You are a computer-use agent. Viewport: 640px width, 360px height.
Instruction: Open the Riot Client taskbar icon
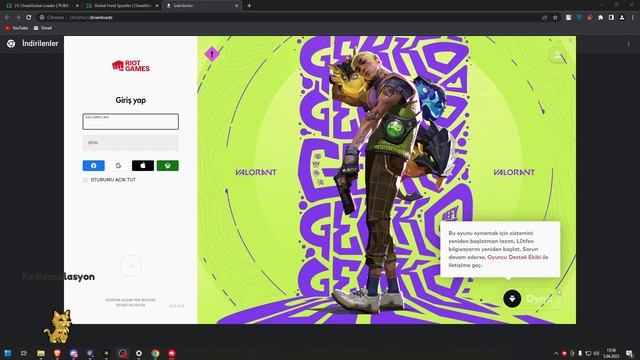tap(171, 353)
